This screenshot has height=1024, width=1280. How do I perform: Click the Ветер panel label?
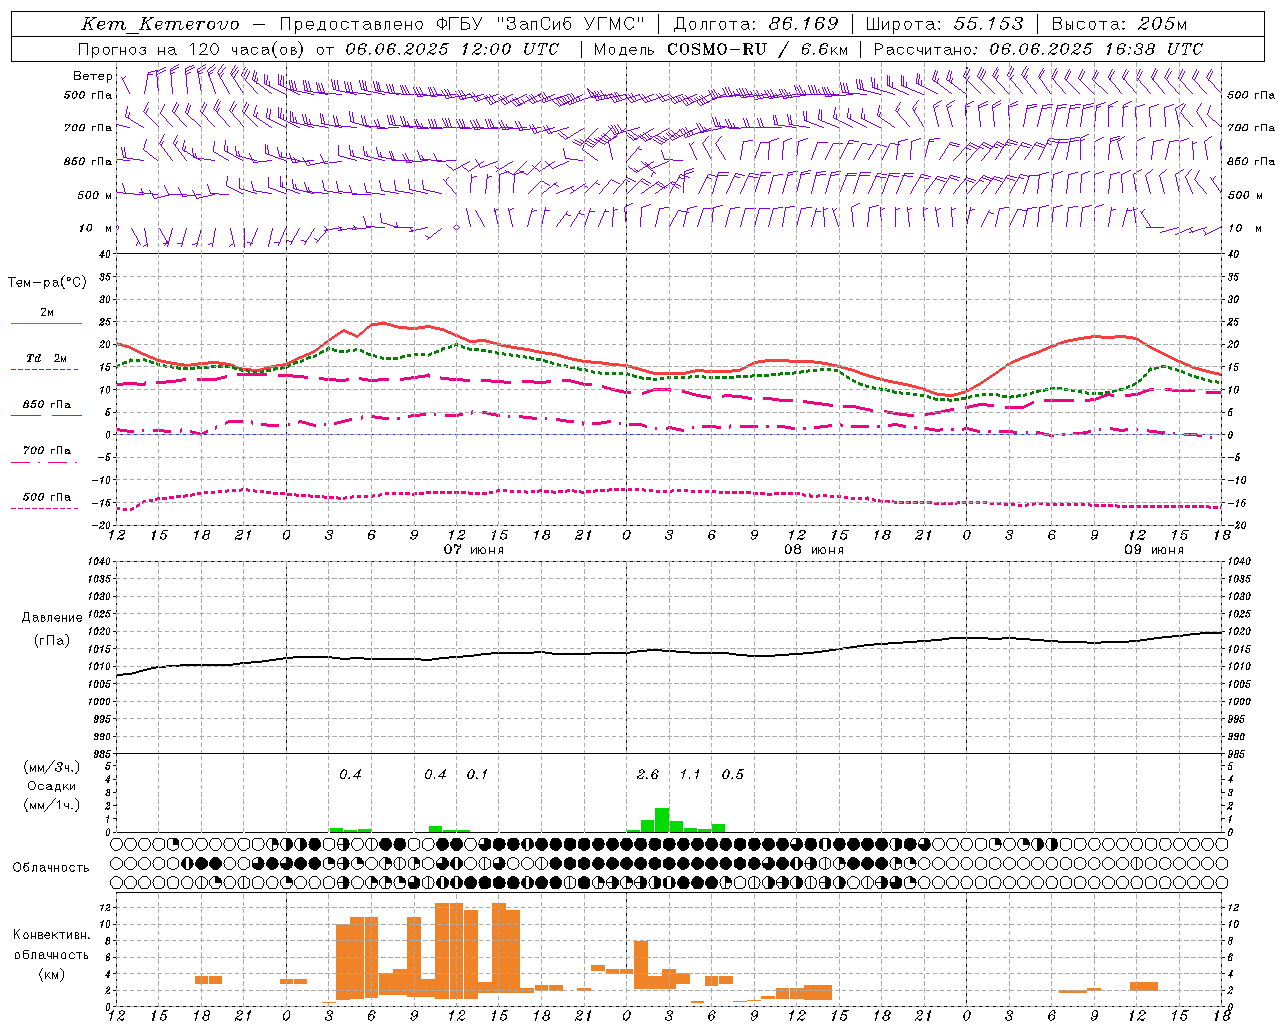coord(92,76)
